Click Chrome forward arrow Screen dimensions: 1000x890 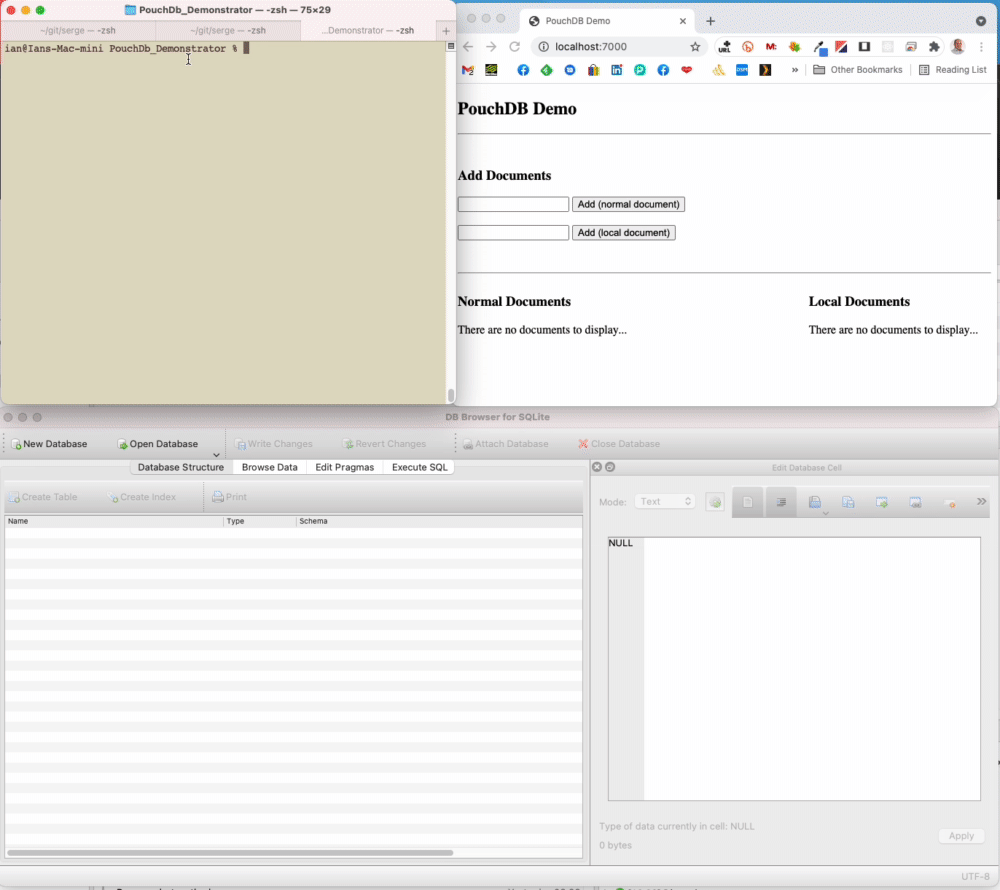[x=491, y=47]
